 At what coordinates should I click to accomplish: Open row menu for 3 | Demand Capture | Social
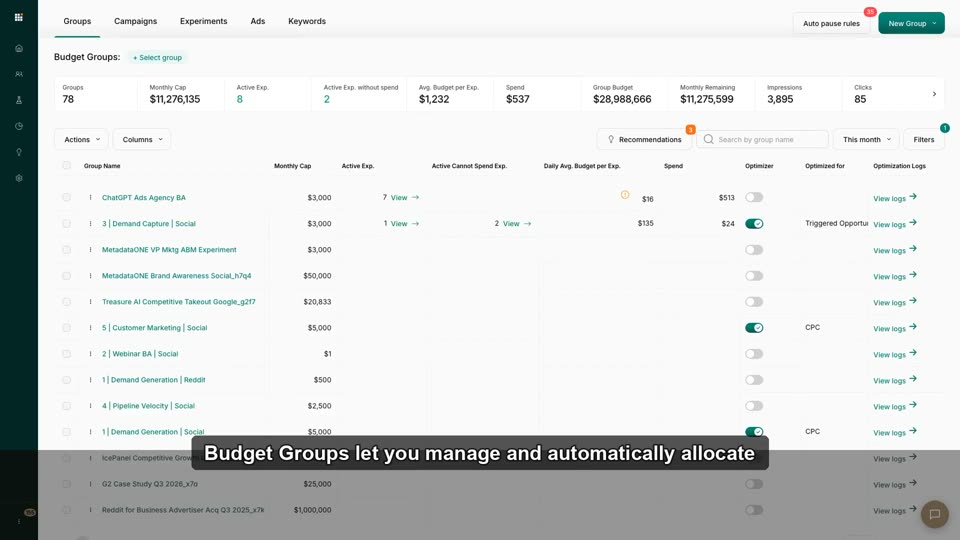[90, 223]
